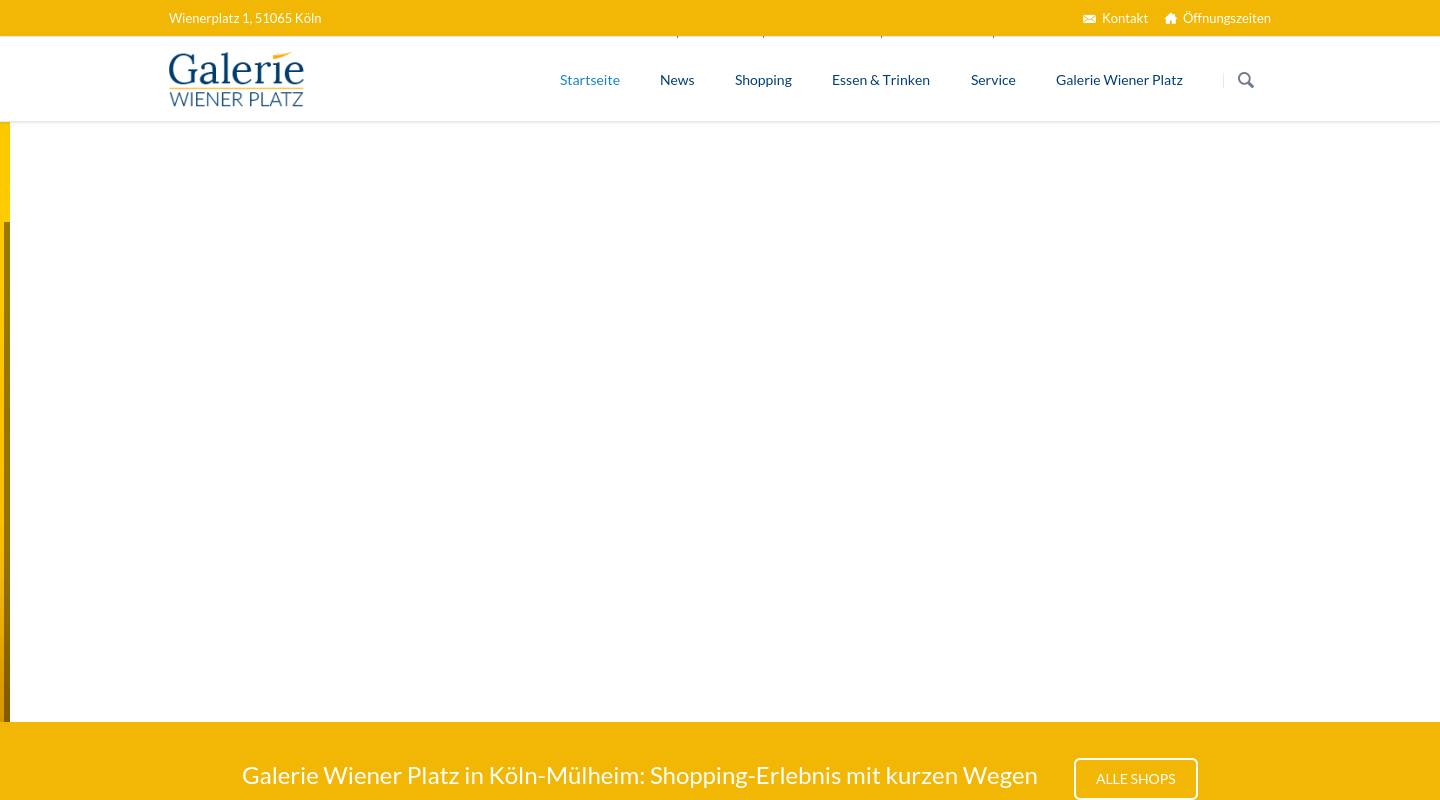Image resolution: width=1440 pixels, height=800 pixels.
Task: Click the address Wienerplatz 1, 51065 Köln
Action: pos(245,18)
